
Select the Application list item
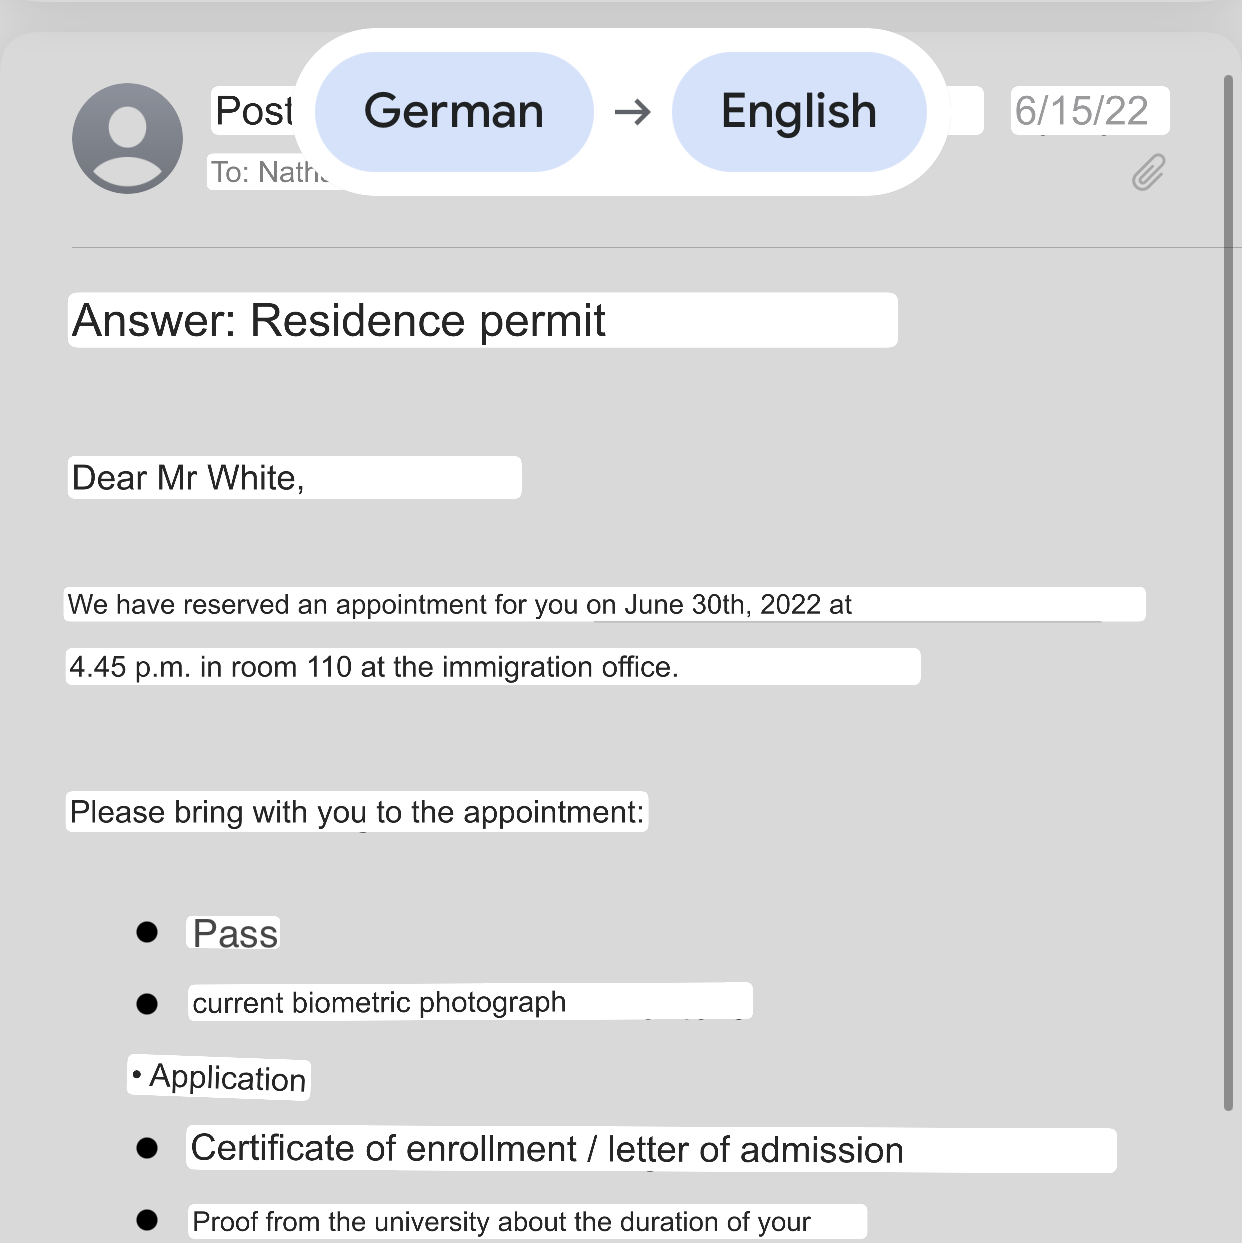(x=227, y=1078)
